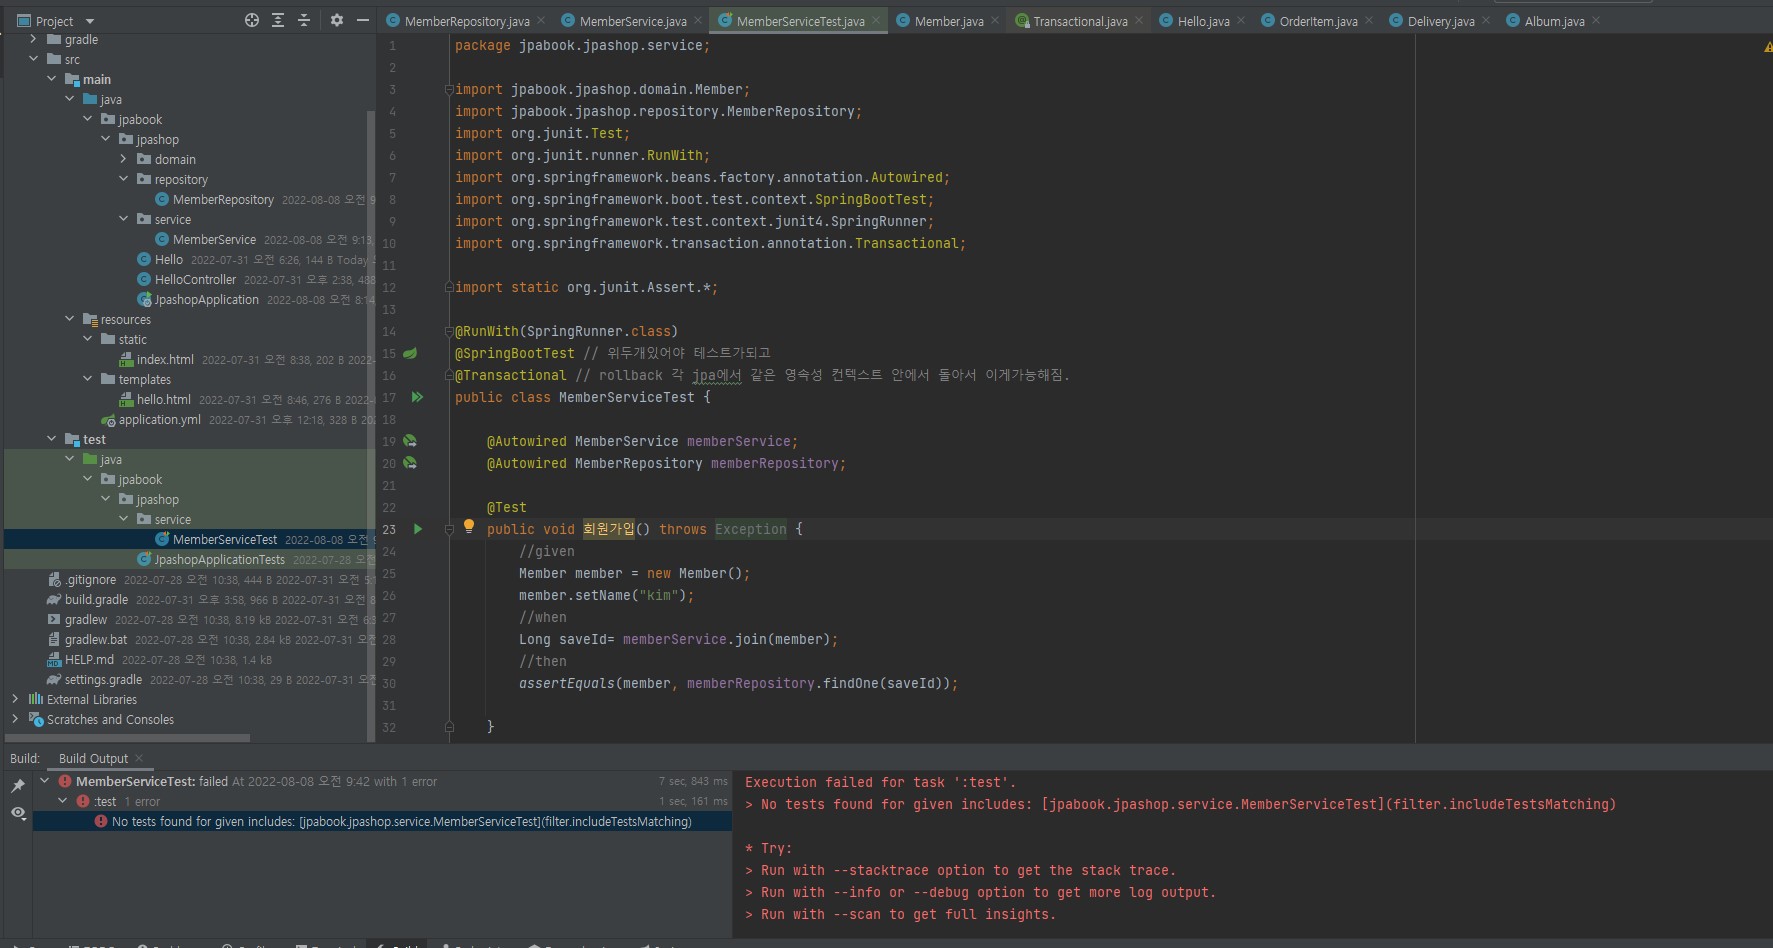Switch to the MemberService.java tab

click(x=632, y=21)
